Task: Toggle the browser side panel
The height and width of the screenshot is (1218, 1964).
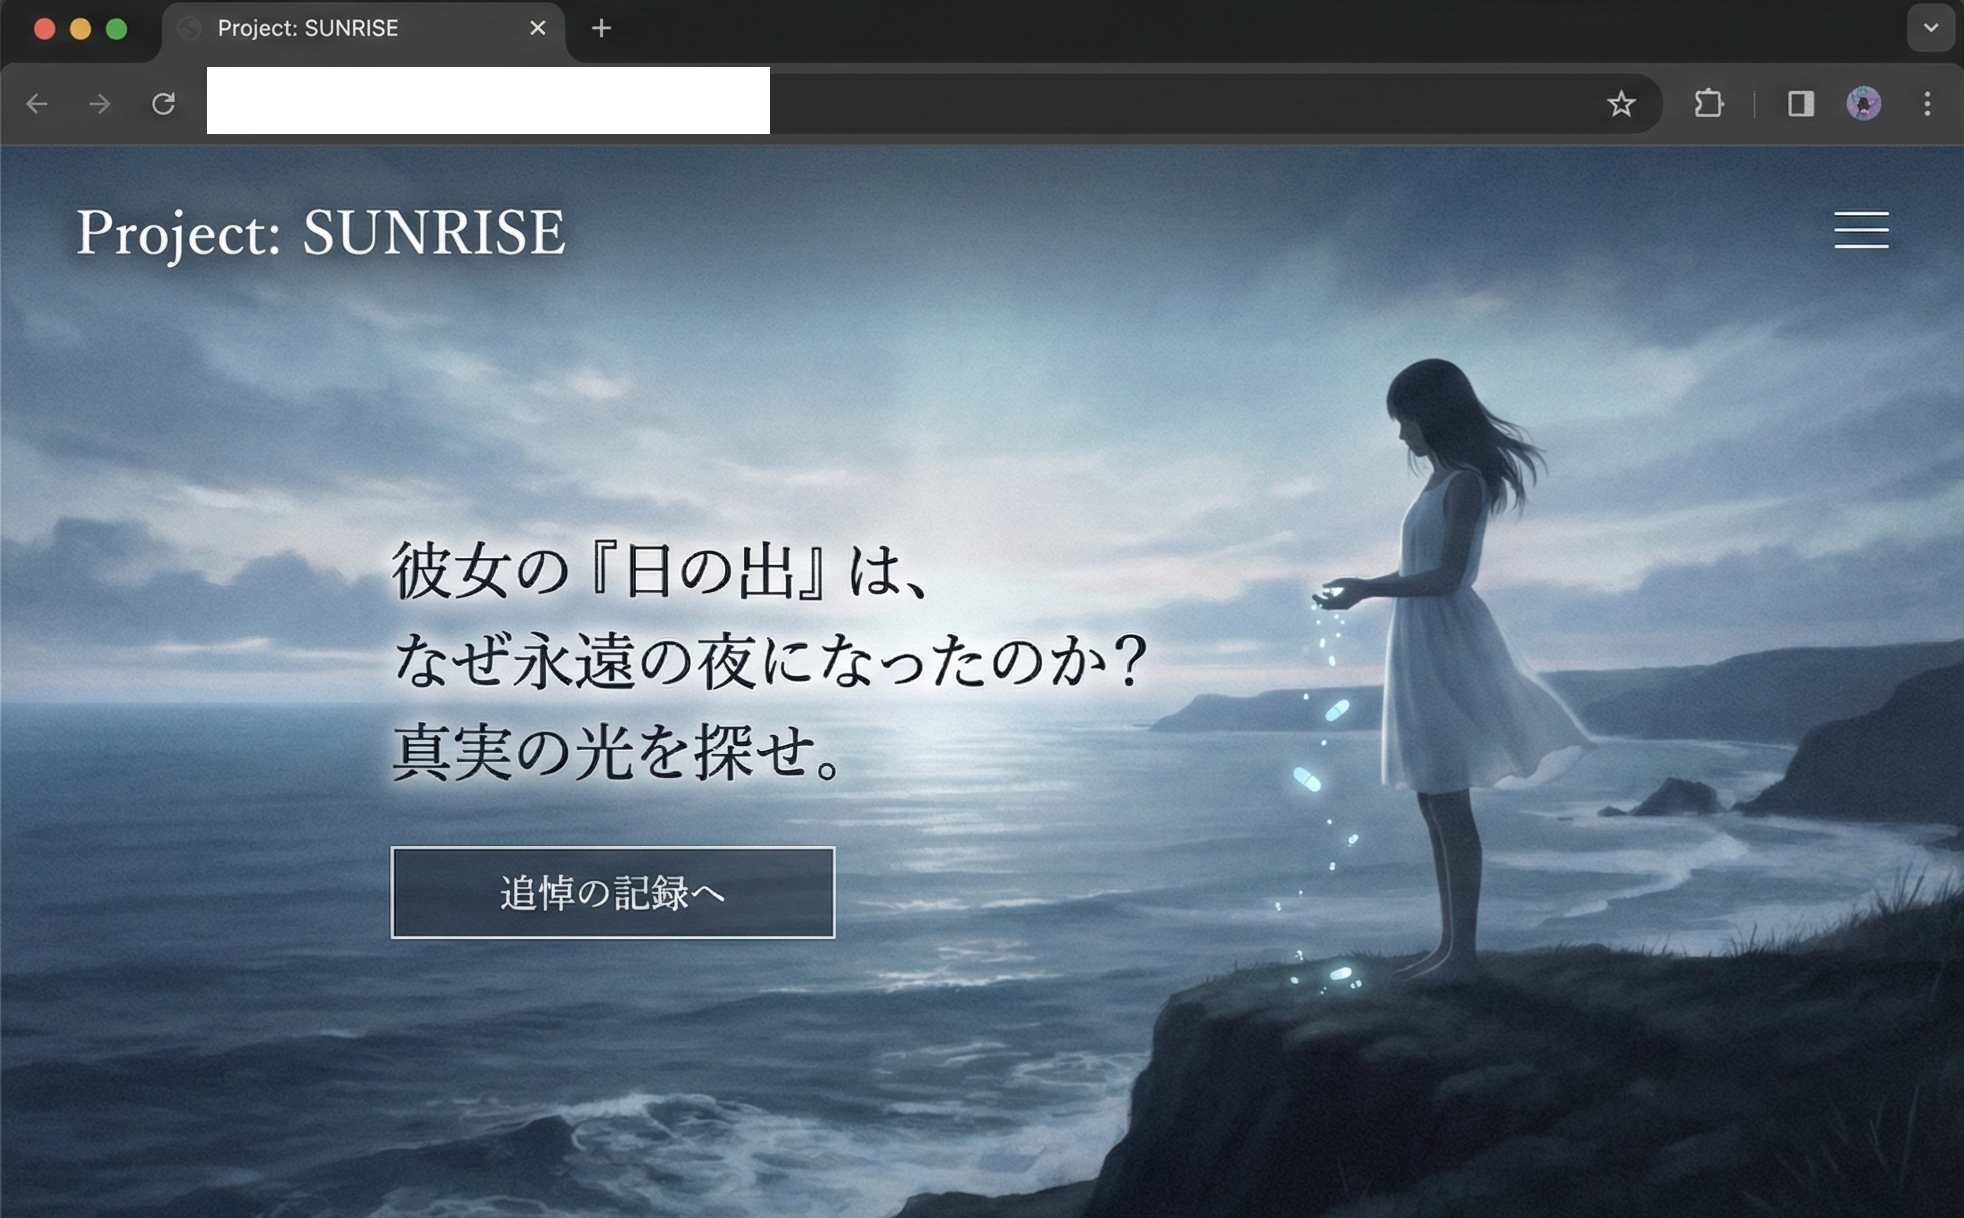Action: pyautogui.click(x=1801, y=104)
